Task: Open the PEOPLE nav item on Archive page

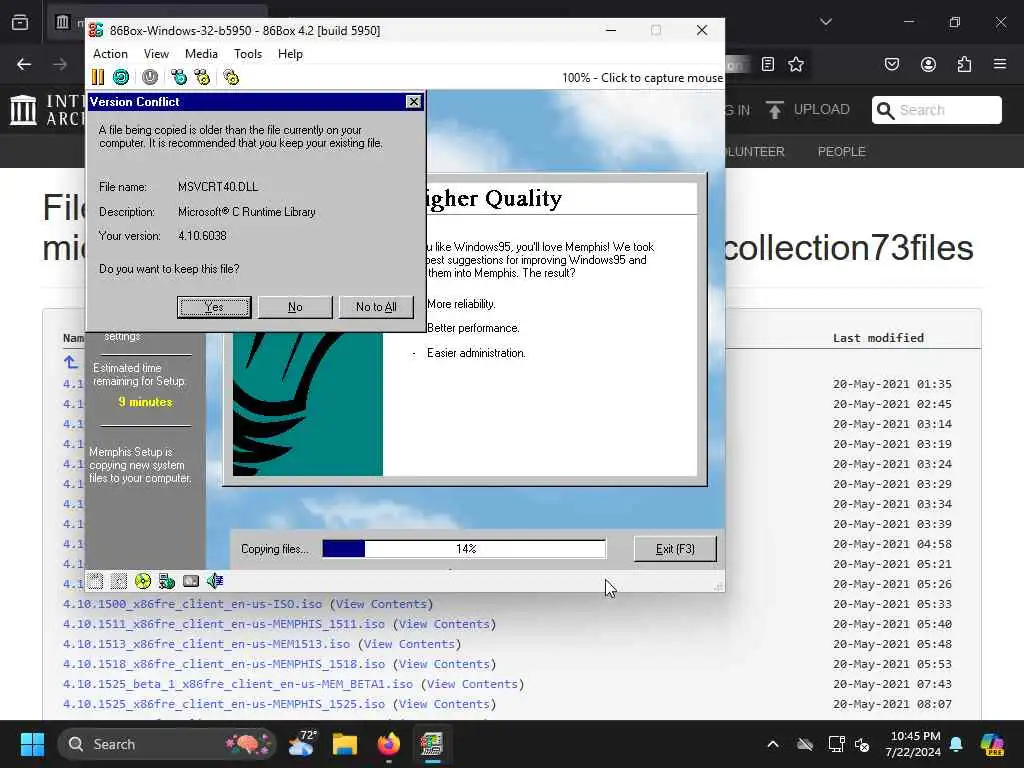Action: [841, 152]
